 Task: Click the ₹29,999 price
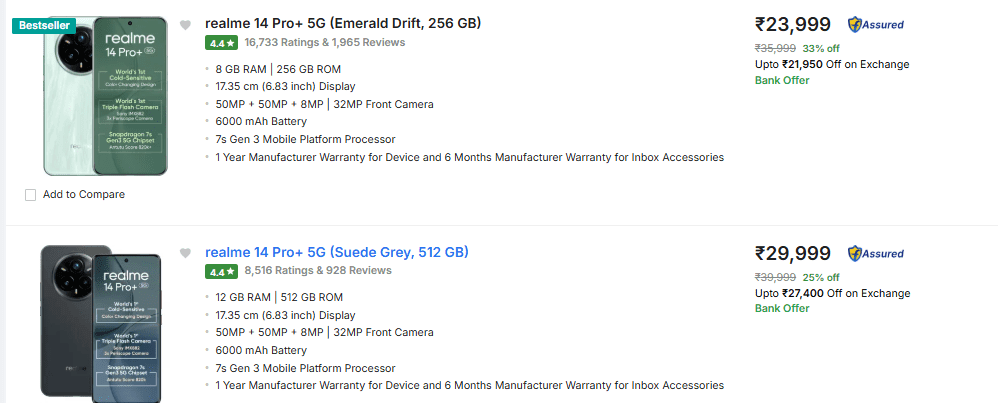(x=794, y=254)
